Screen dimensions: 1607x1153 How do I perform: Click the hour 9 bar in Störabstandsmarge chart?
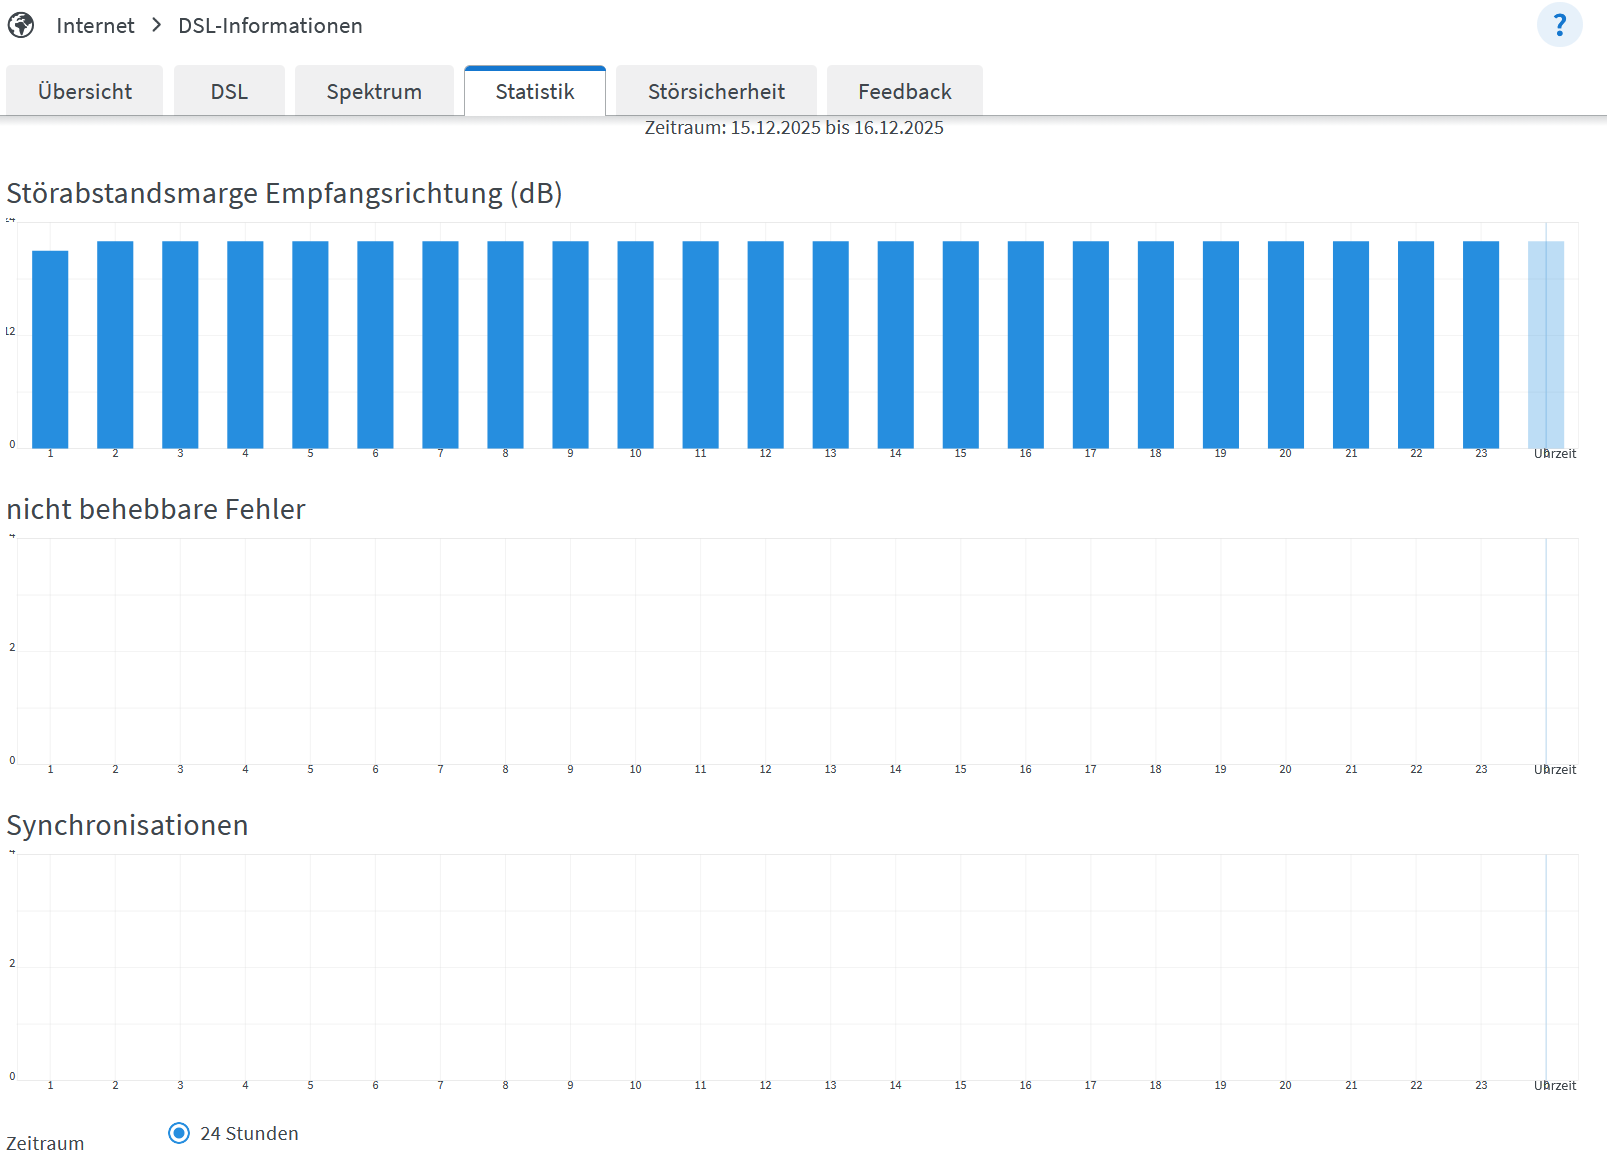pyautogui.click(x=570, y=345)
